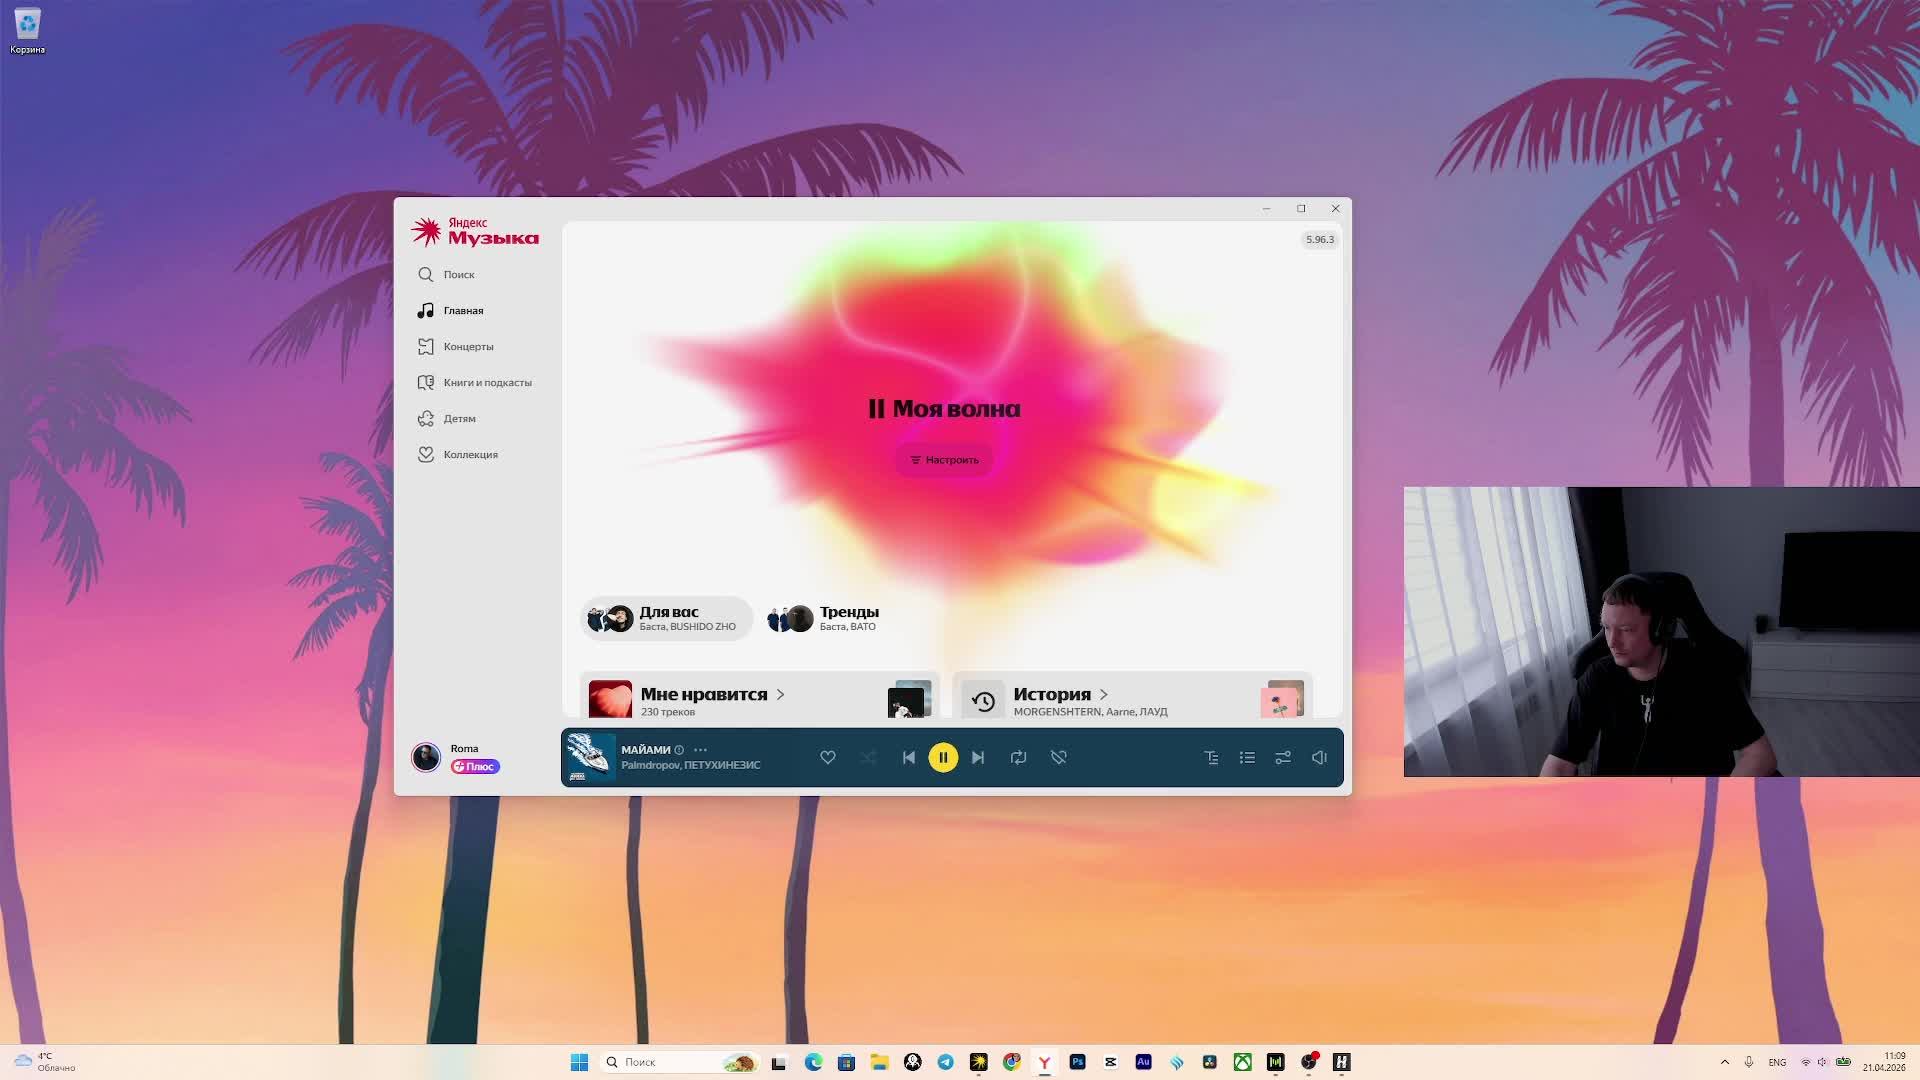This screenshot has width=1920, height=1080.
Task: Pause playback with the yellow pause button
Action: [942, 757]
